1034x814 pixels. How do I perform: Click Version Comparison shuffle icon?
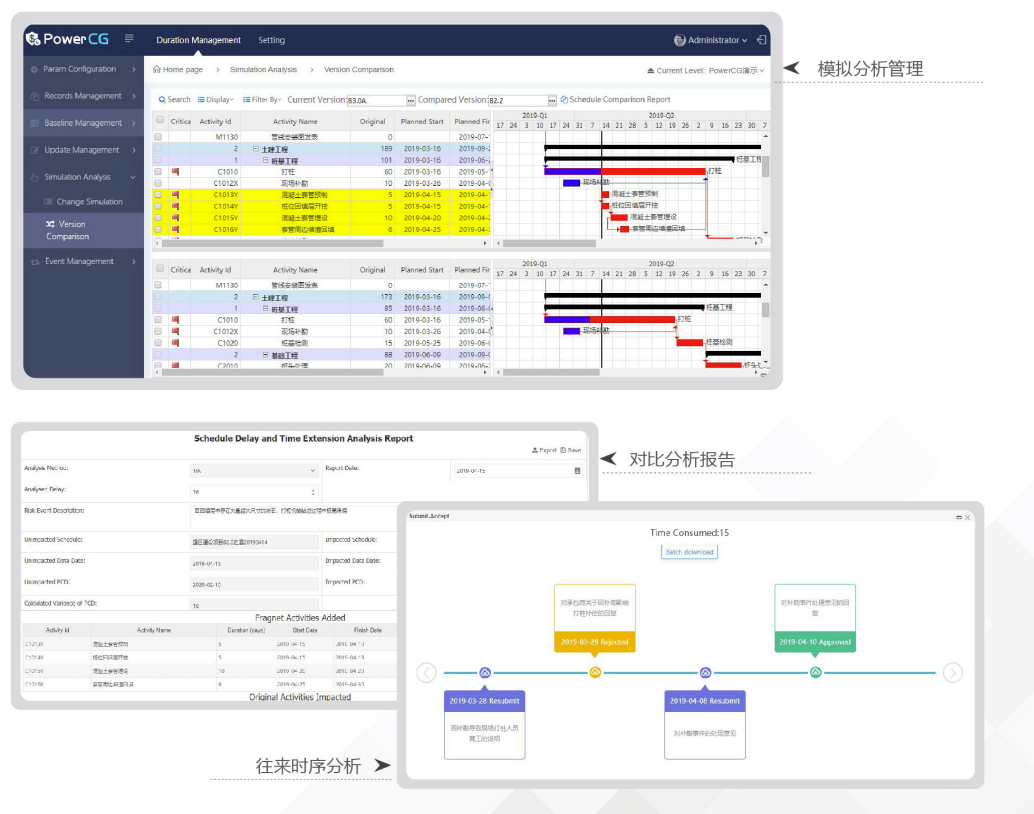[x=51, y=224]
